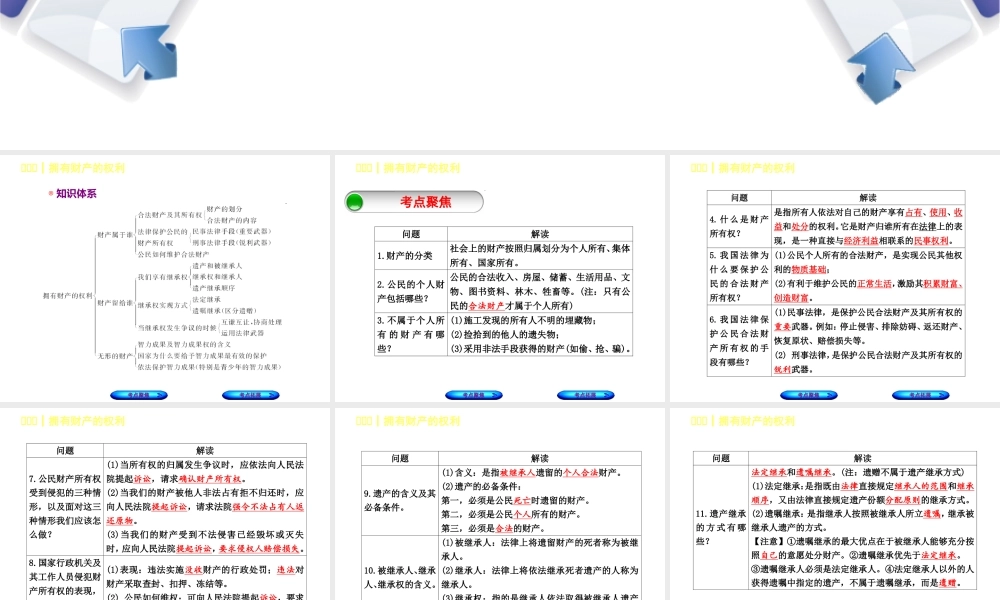Viewport: 1000px width, 600px height.
Task: Click cell 8.国家行政机关及其工作人员侵犯财产所有权
Action: pyautogui.click(x=65, y=578)
